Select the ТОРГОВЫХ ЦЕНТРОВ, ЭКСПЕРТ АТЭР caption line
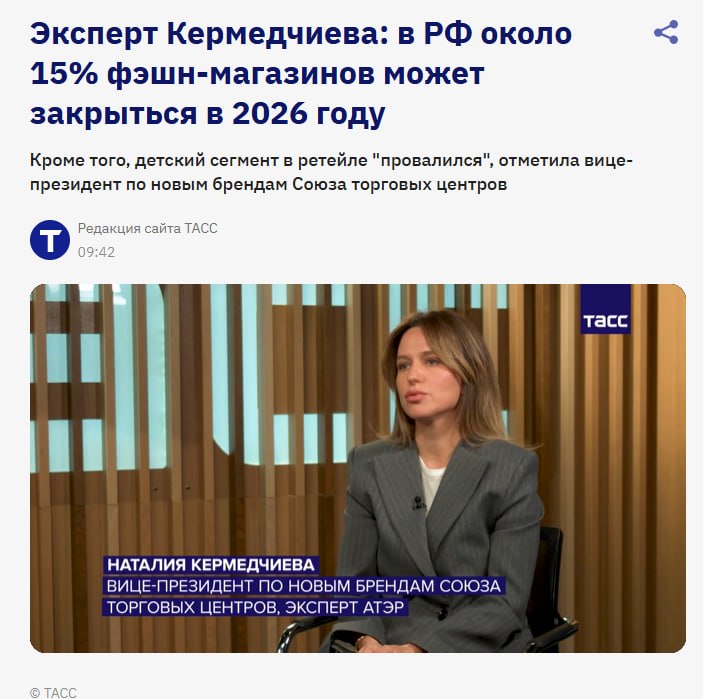This screenshot has width=703, height=699. 255,607
